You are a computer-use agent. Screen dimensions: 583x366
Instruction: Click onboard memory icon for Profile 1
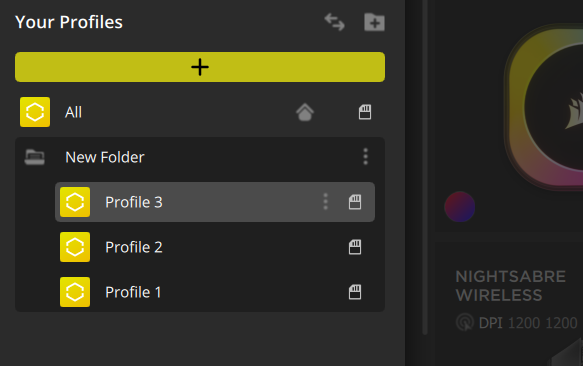pos(355,292)
